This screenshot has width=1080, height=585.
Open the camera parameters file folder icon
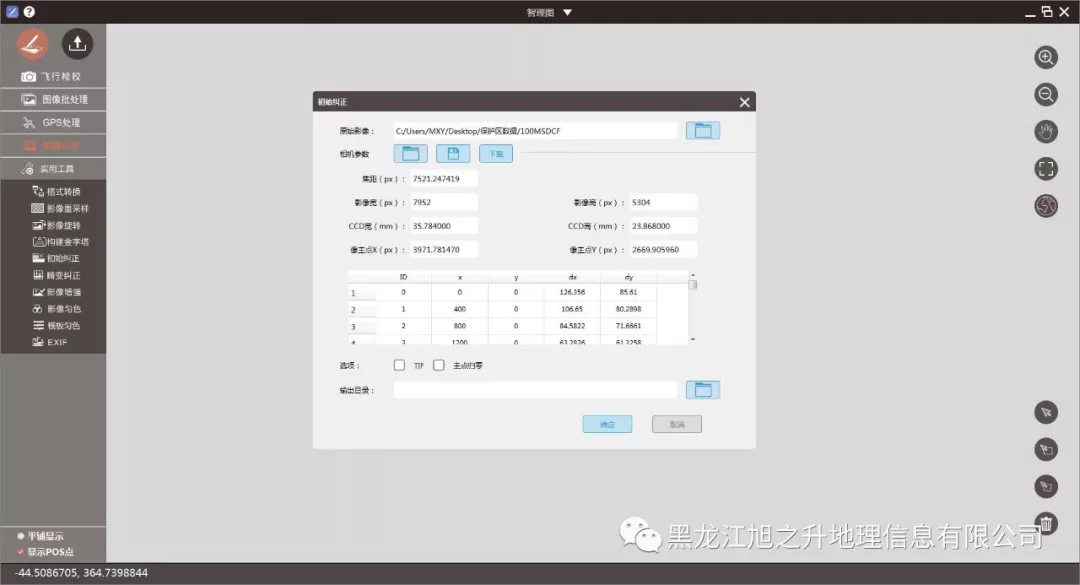tap(410, 153)
